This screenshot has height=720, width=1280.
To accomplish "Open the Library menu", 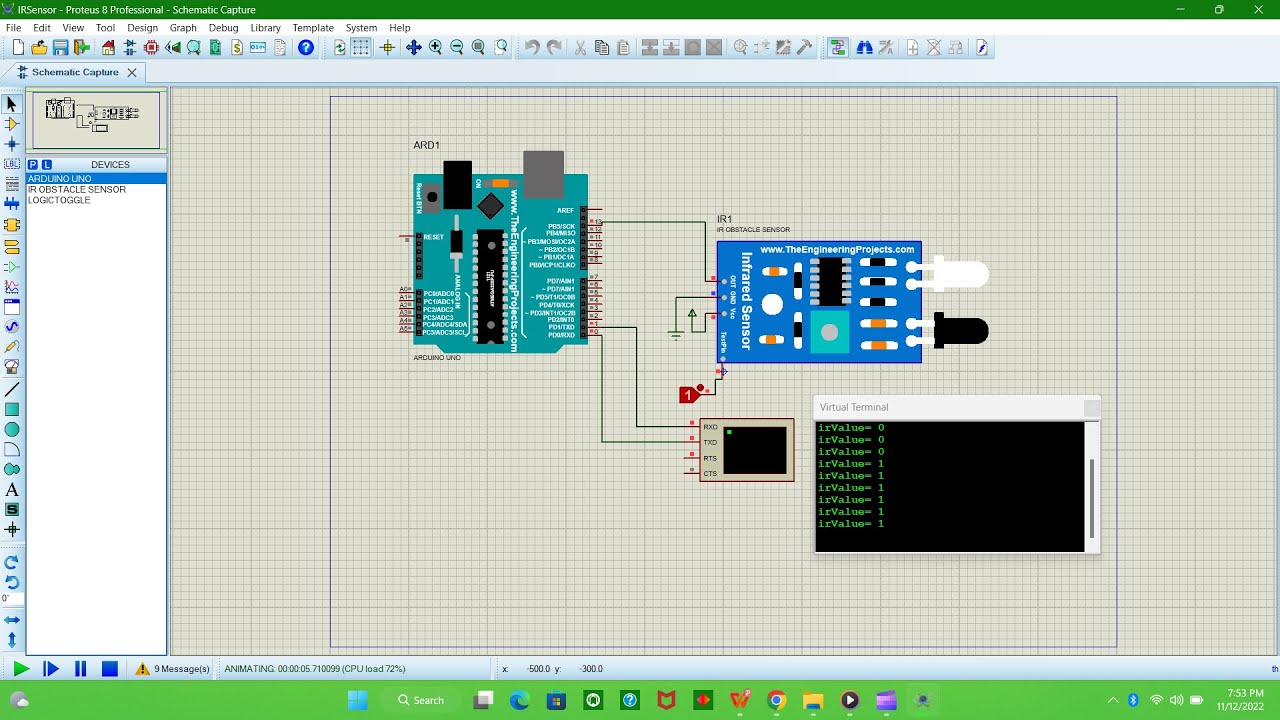I will 265,28.
